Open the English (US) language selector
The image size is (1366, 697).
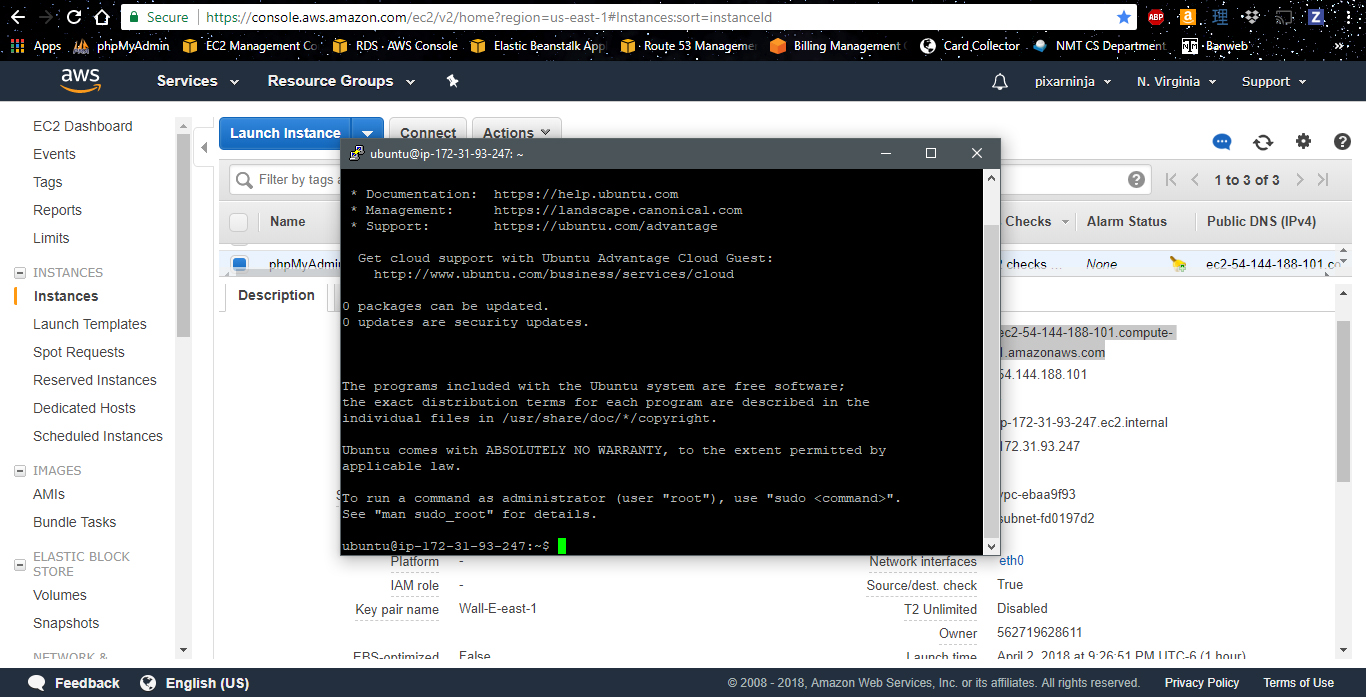194,683
